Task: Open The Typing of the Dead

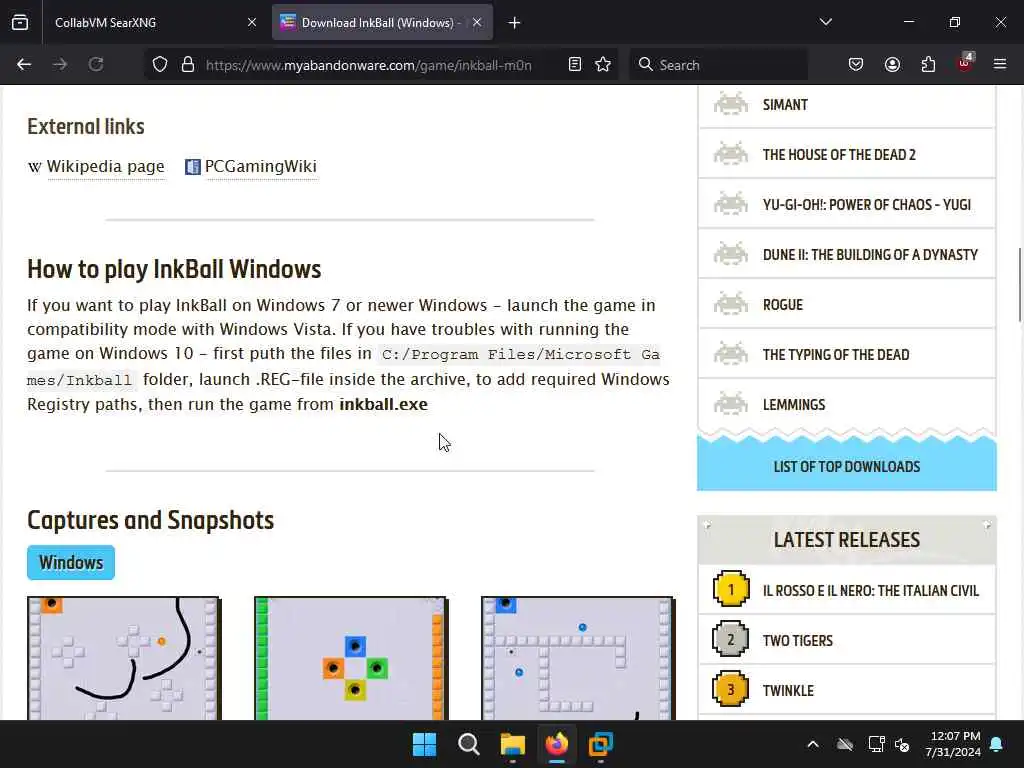Action: point(836,355)
